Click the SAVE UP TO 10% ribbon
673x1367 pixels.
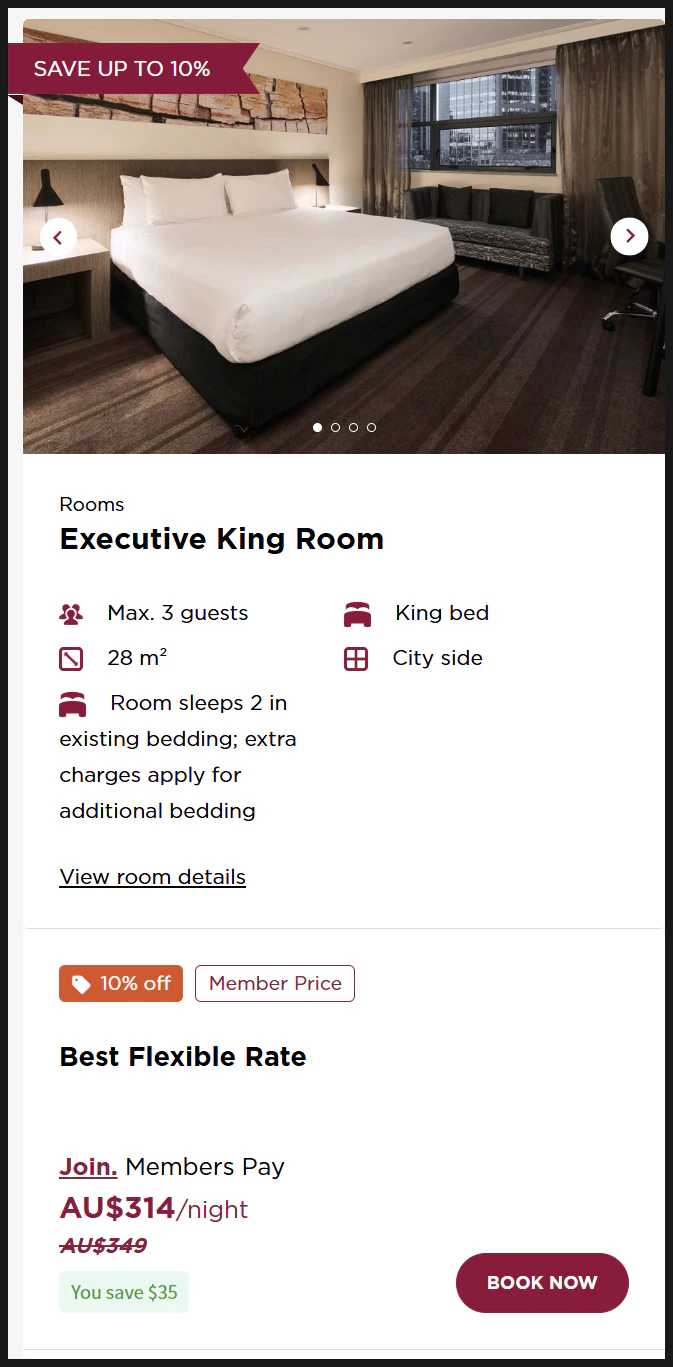tap(122, 69)
